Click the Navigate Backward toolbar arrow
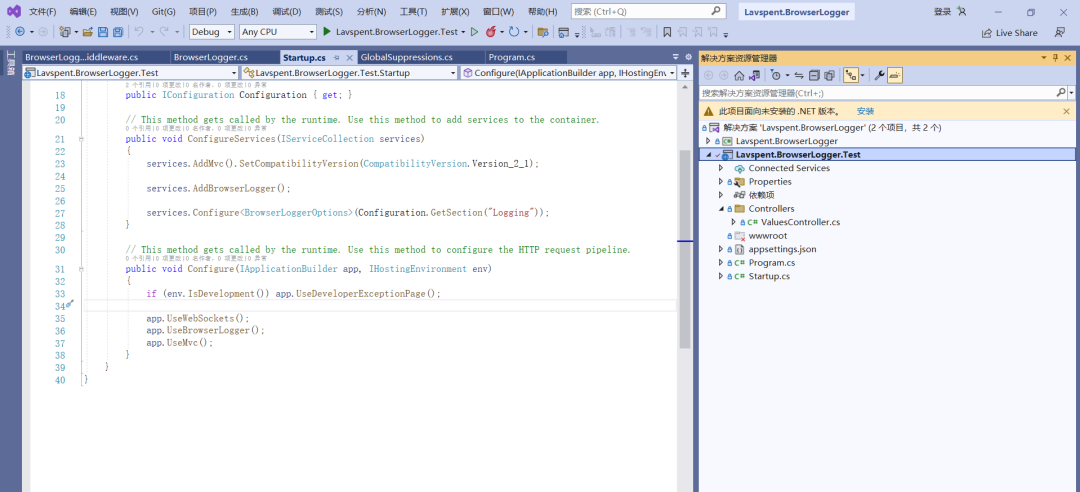Image resolution: width=1080 pixels, height=492 pixels. [x=19, y=32]
